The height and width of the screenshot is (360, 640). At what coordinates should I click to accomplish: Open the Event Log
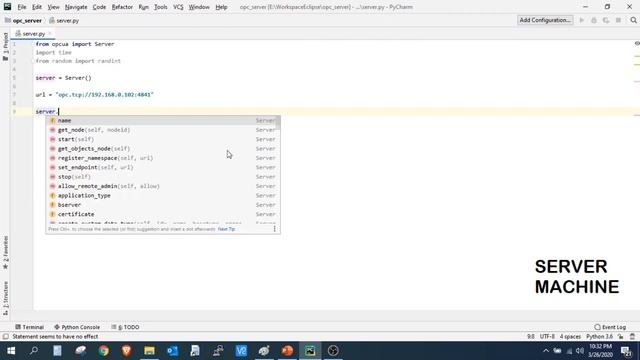[x=610, y=327]
